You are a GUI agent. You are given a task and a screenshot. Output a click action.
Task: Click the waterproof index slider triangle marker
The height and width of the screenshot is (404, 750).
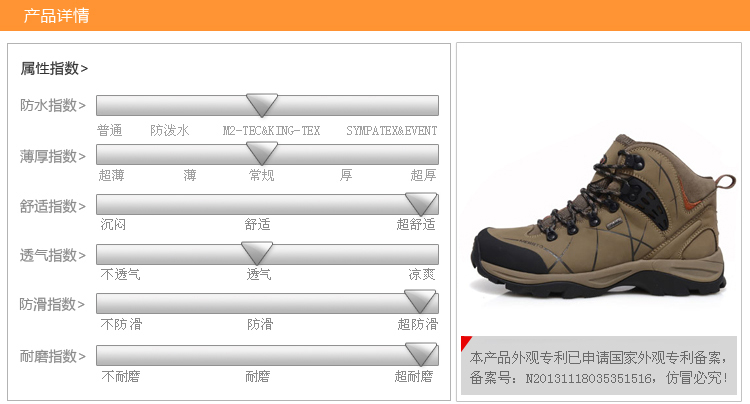coord(262,105)
